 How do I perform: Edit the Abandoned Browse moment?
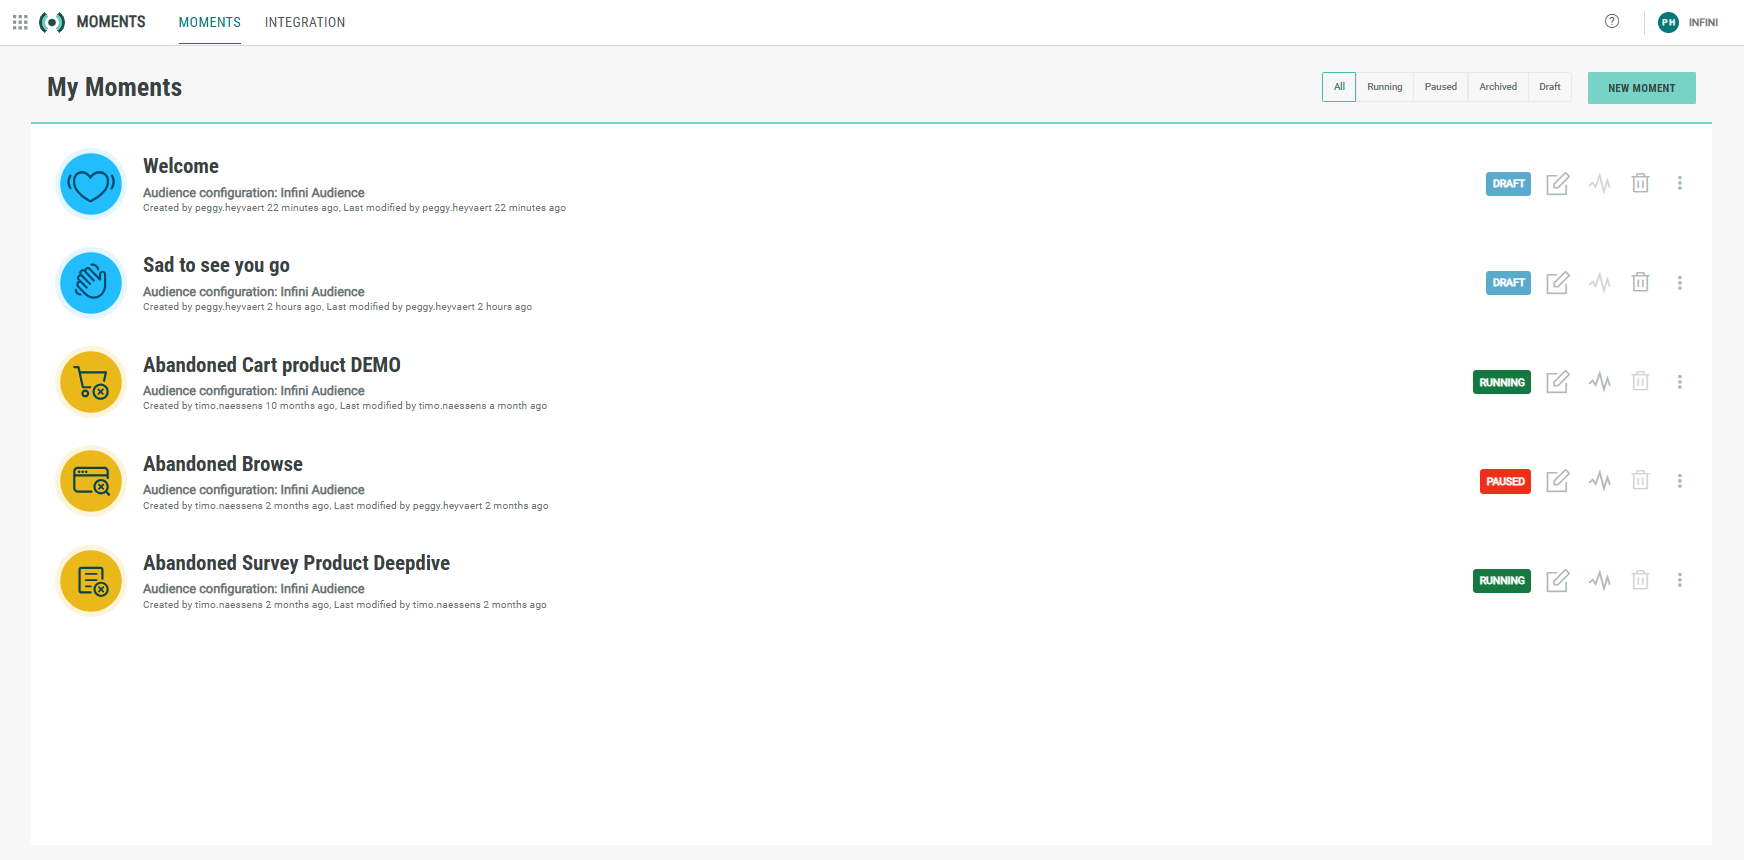tap(1557, 481)
